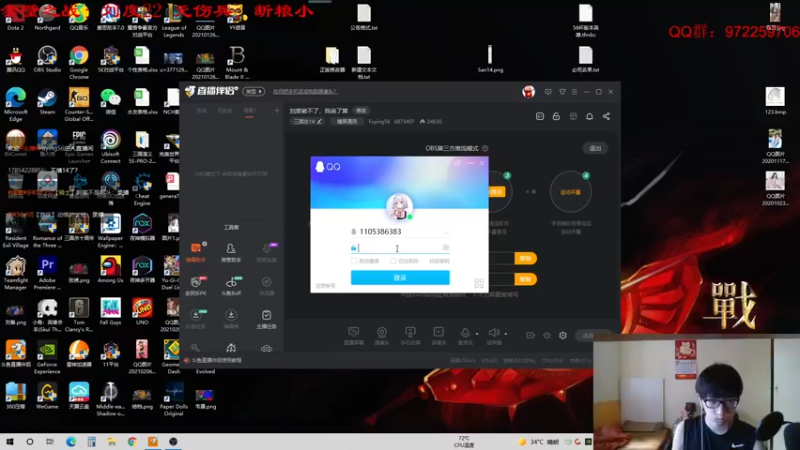The width and height of the screenshot is (800, 450).
Task: Open WeGame desktop shortcut
Action: 47,396
